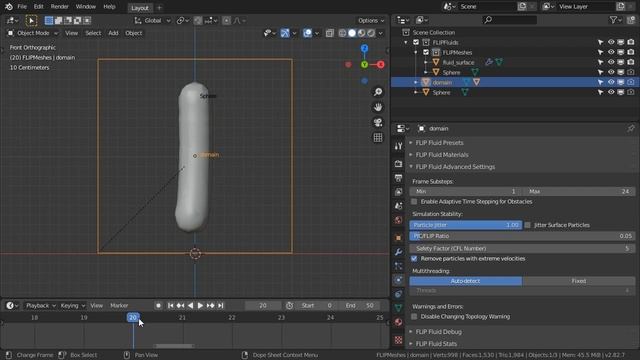Hide domain object with its eye icon
This screenshot has height=360, width=640.
611,82
